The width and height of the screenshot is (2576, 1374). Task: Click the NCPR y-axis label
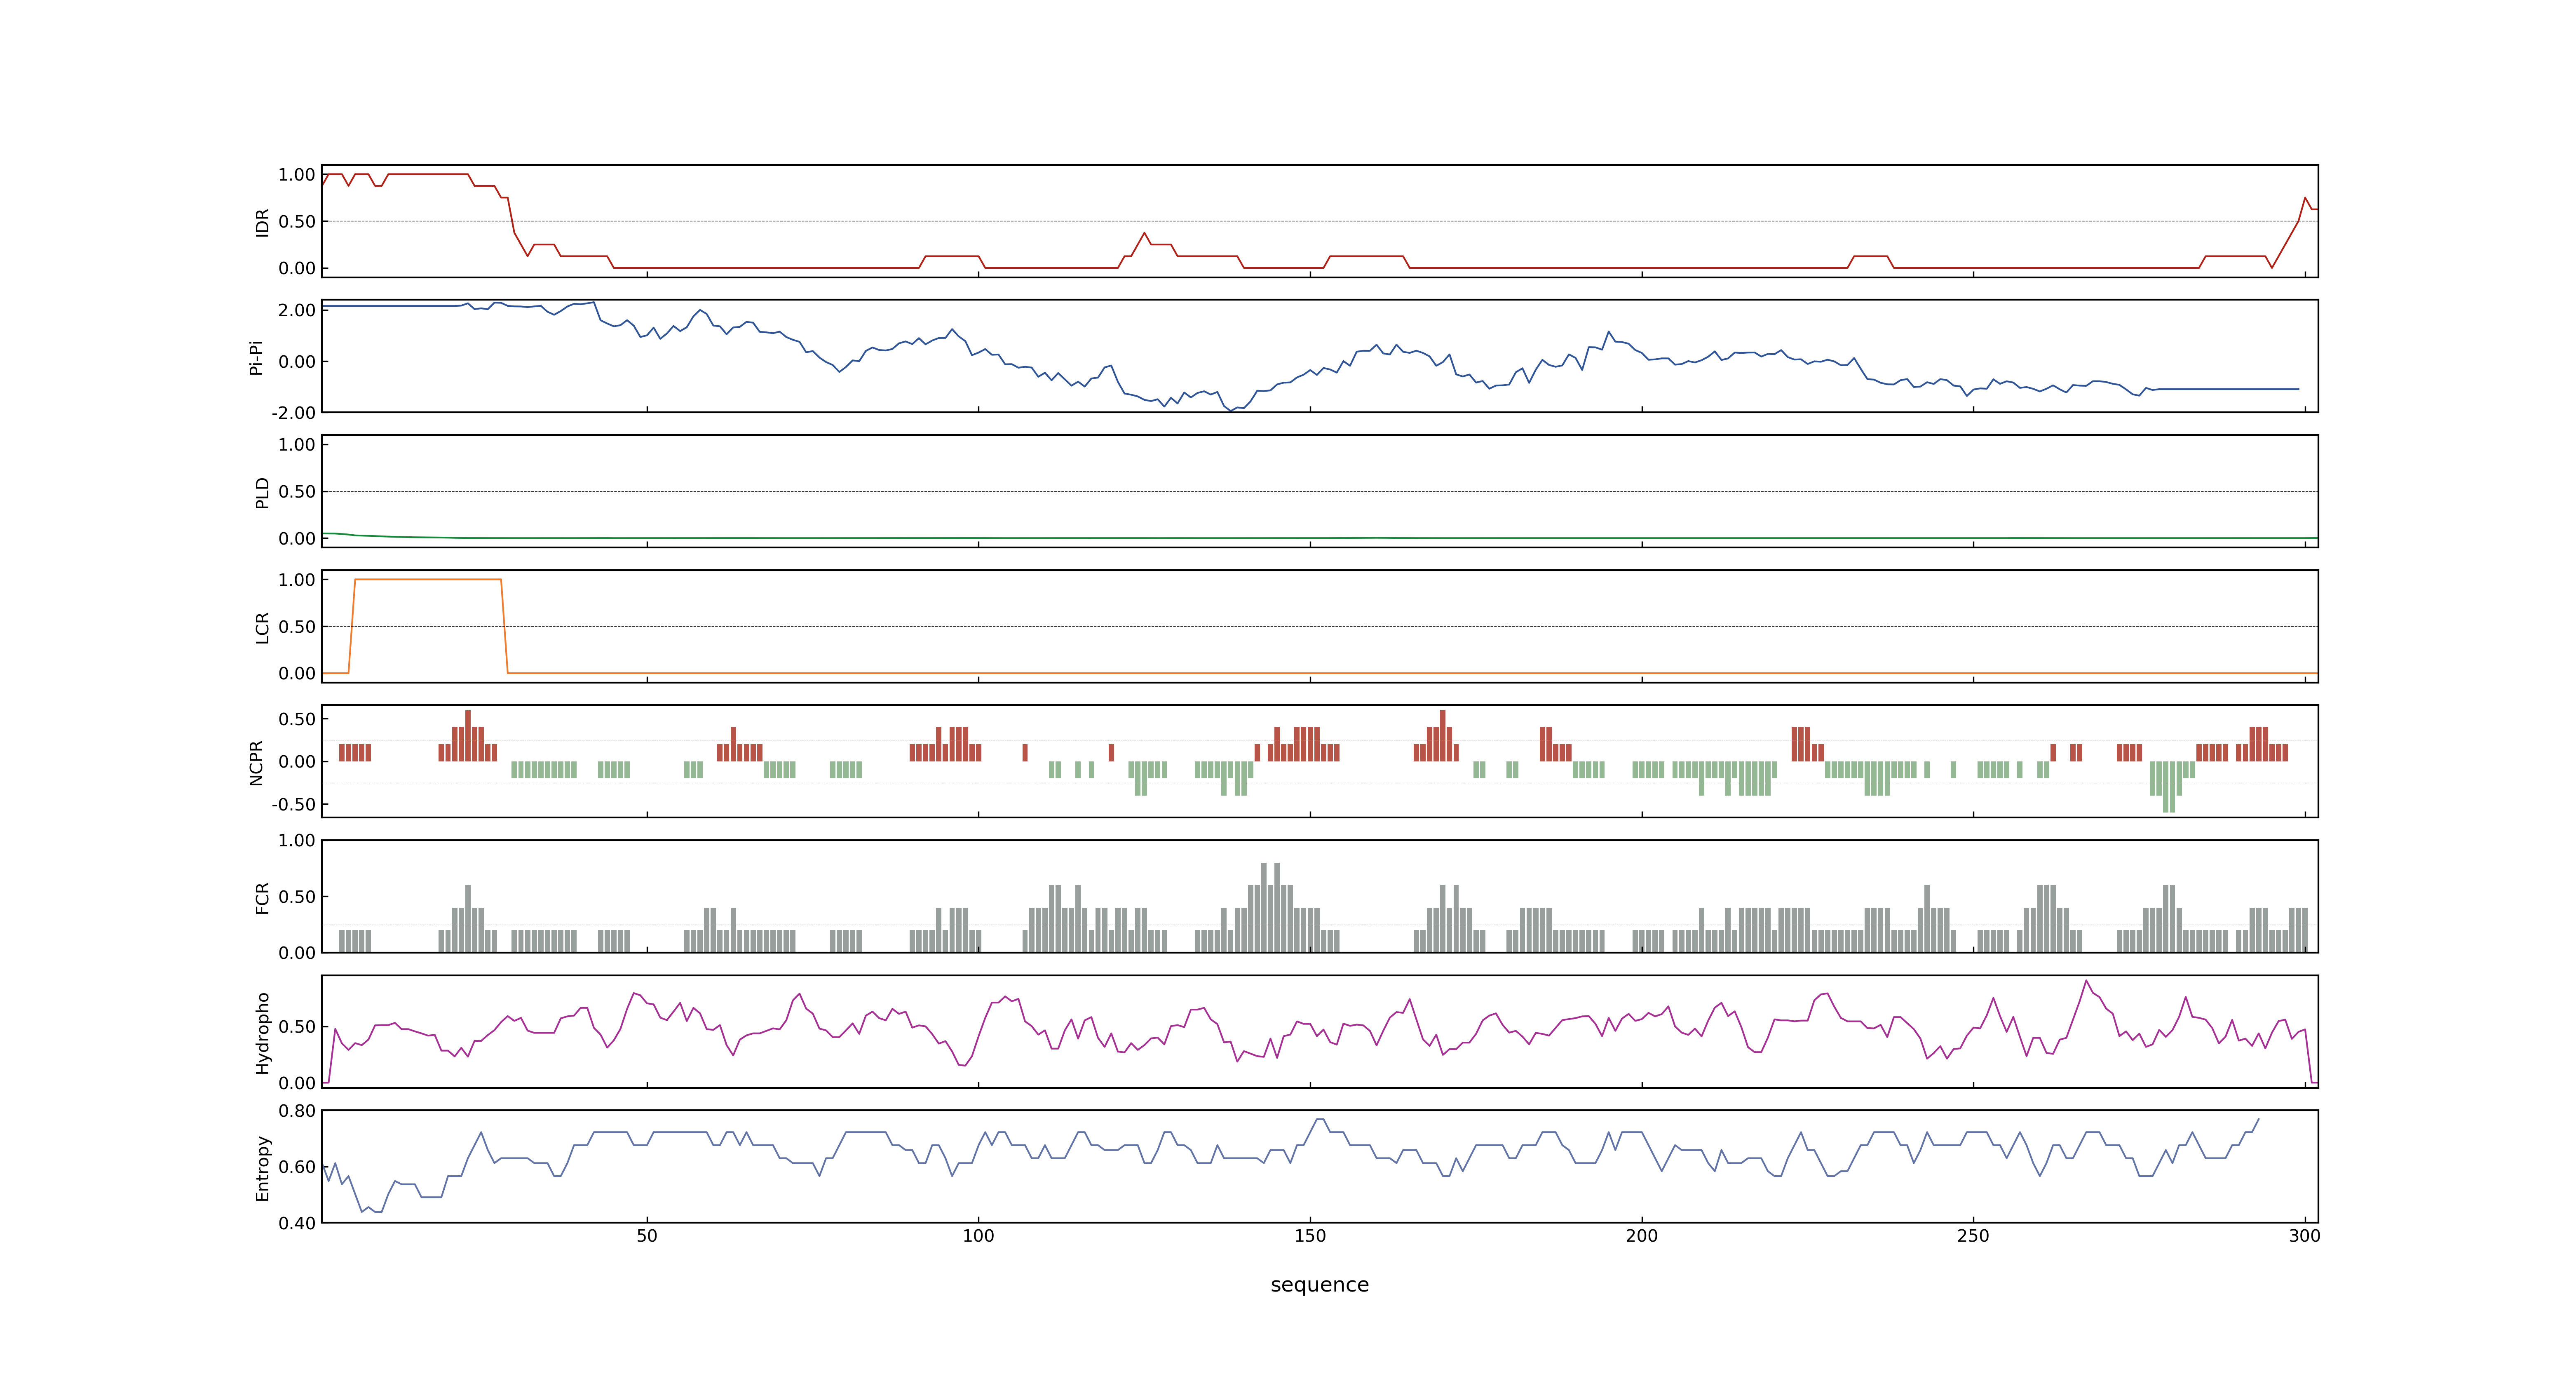256,763
